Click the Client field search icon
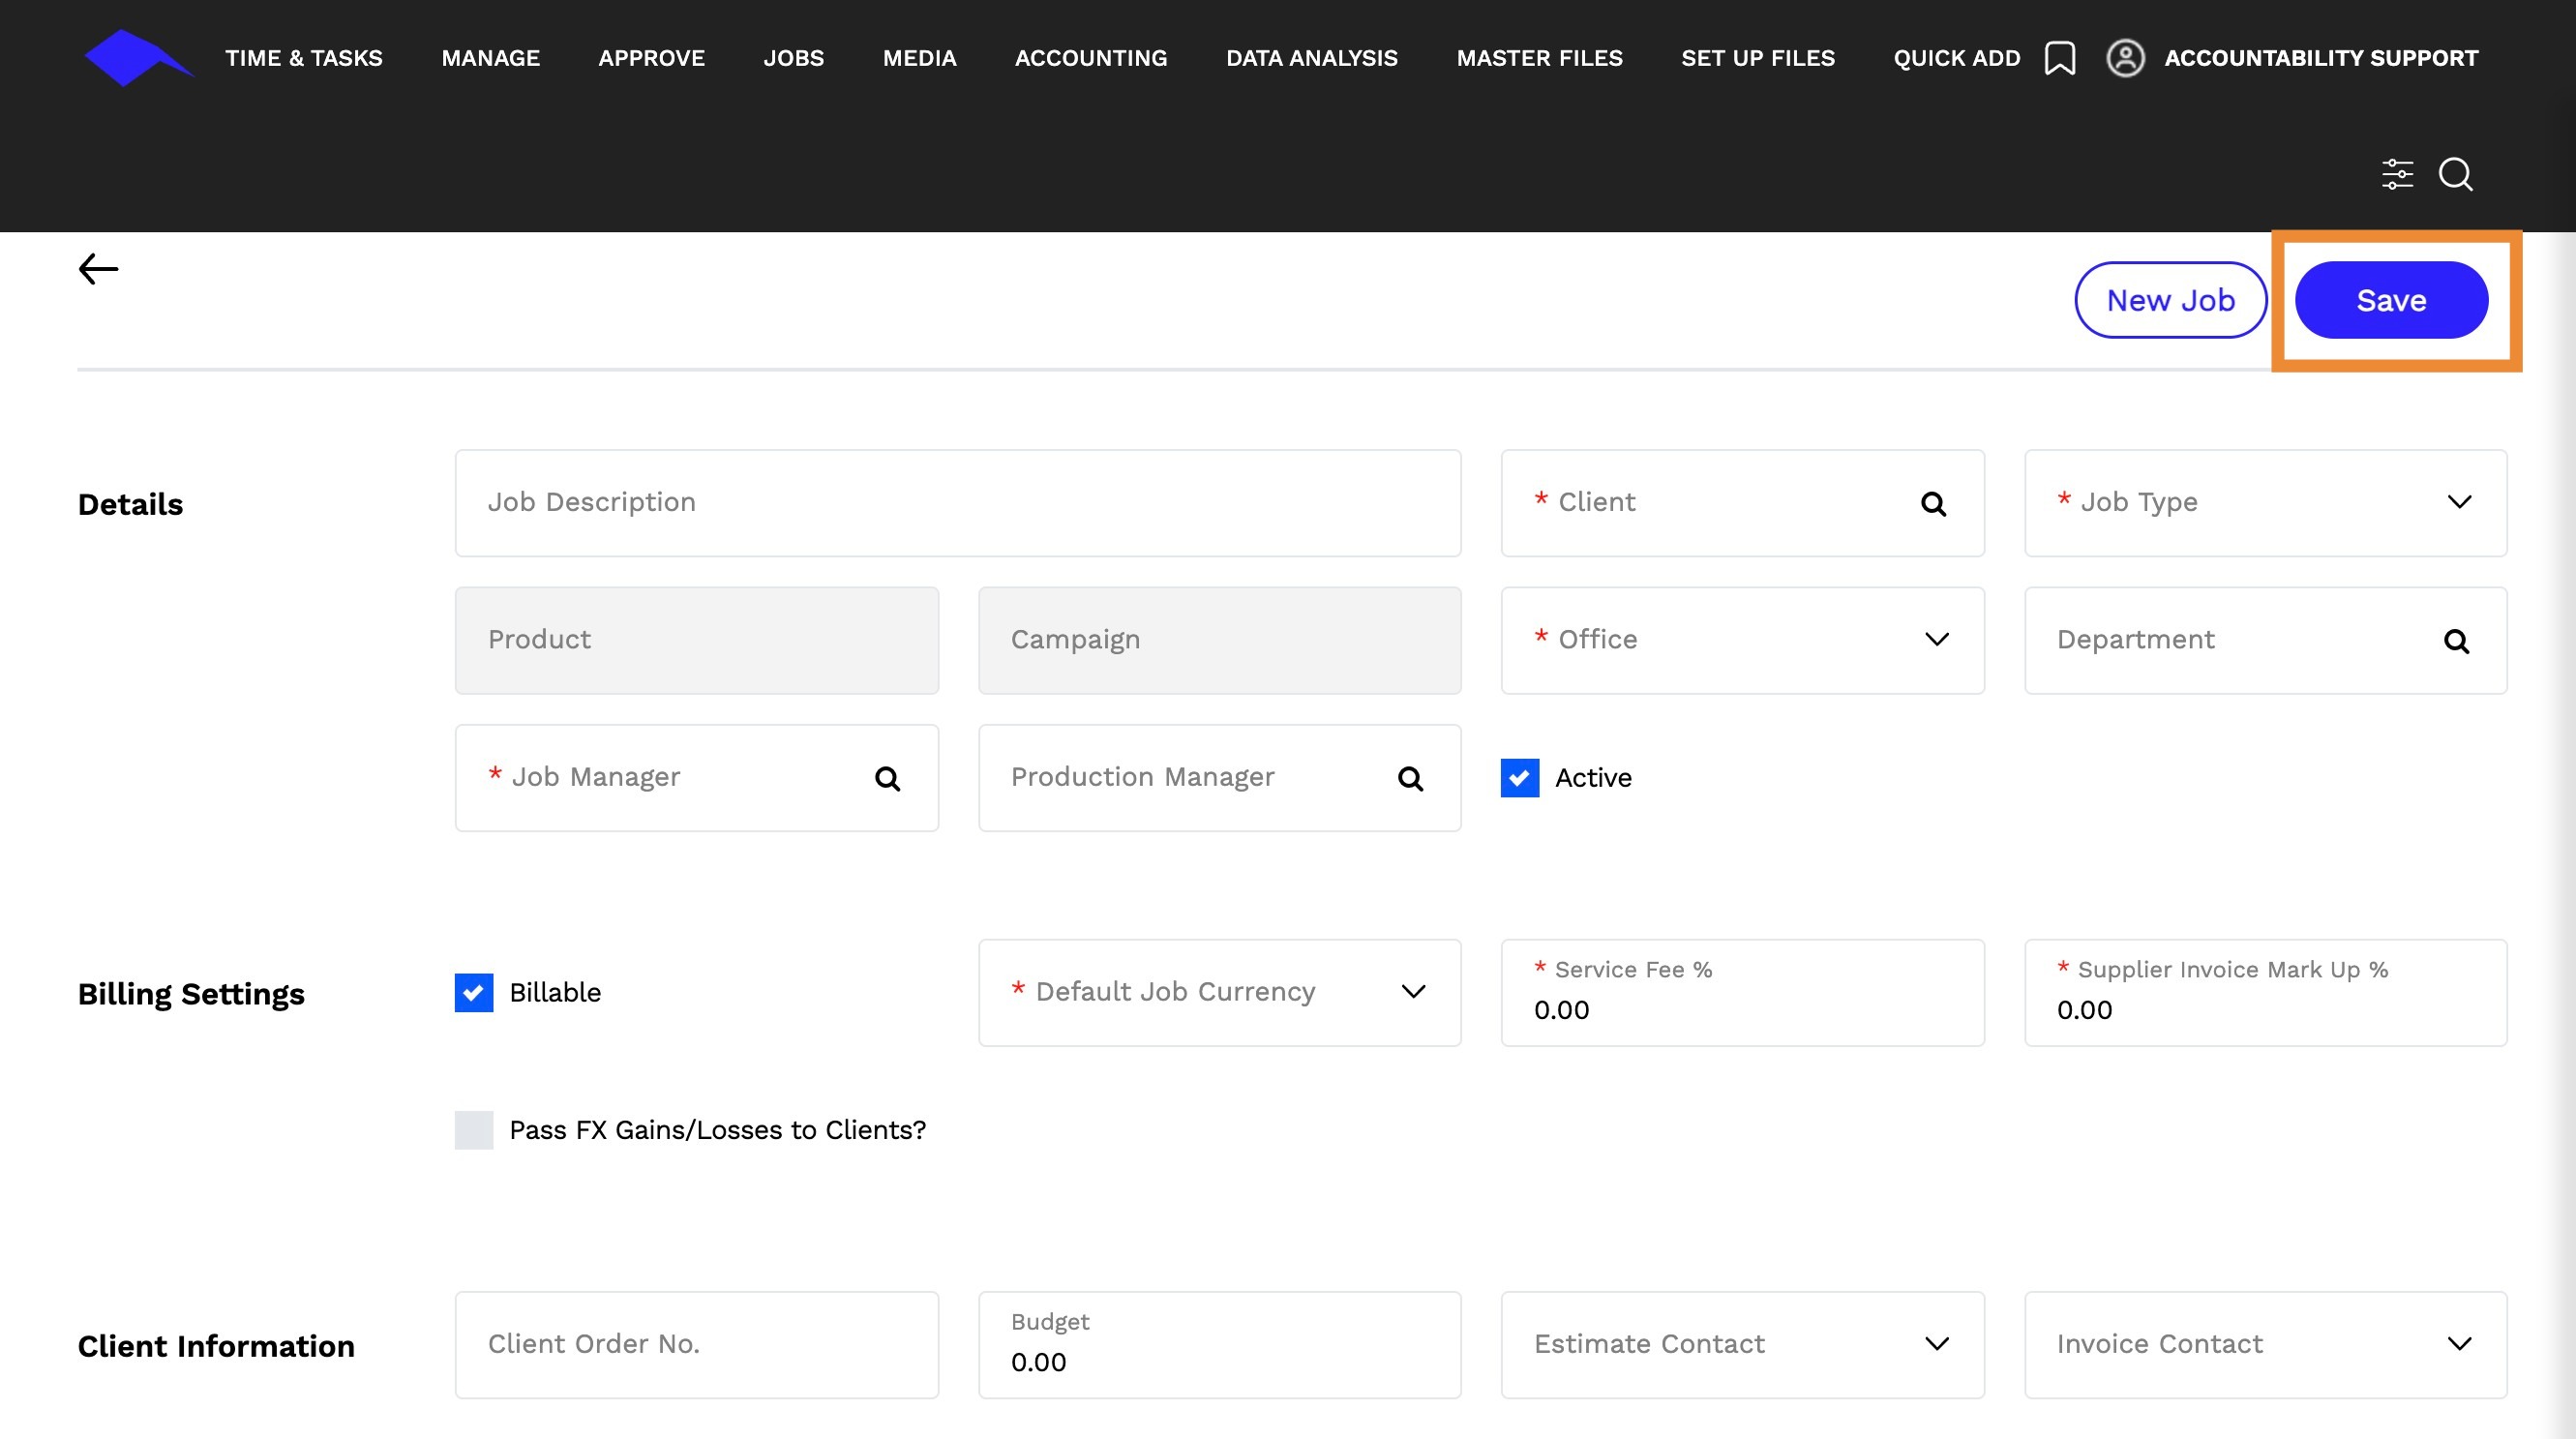Screen dimensions: 2576x1439 click(1933, 504)
